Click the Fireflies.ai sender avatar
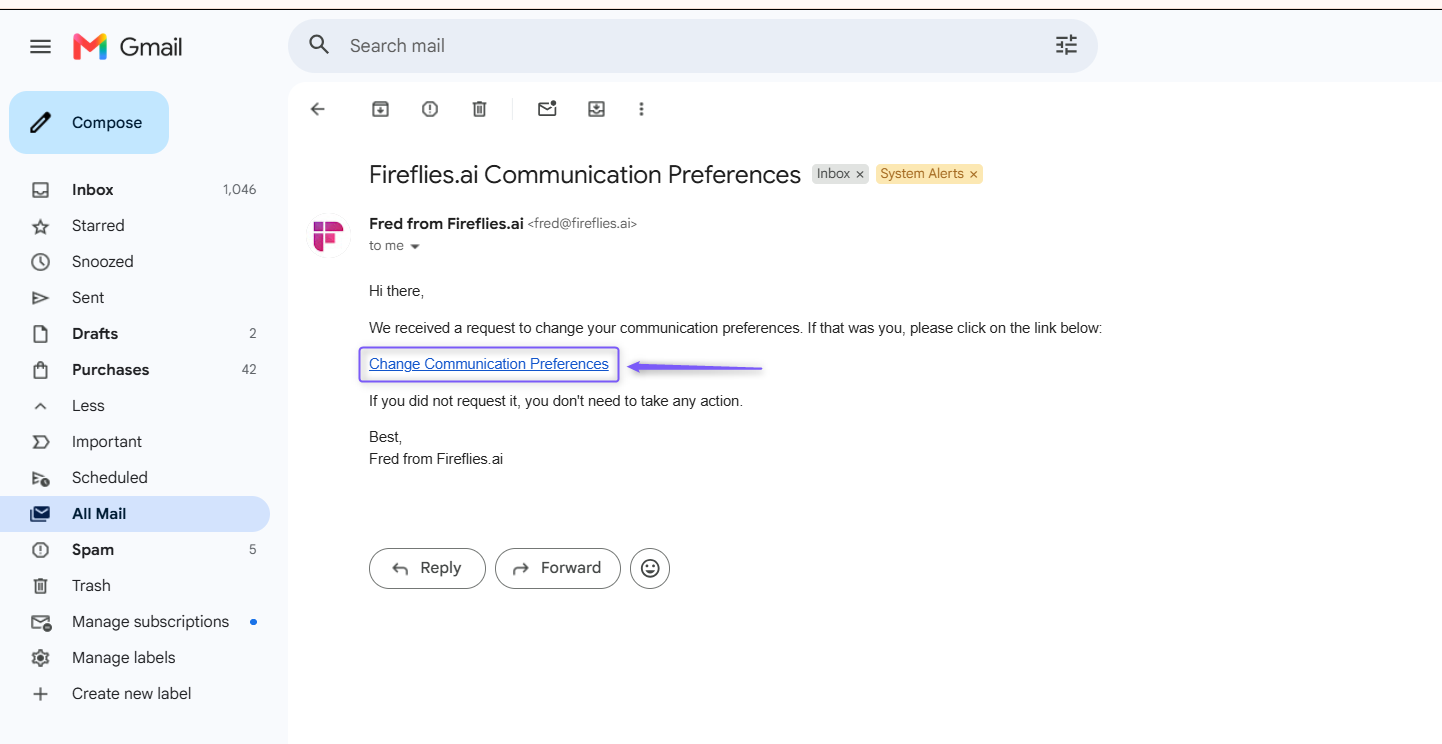This screenshot has width=1442, height=744. point(328,236)
